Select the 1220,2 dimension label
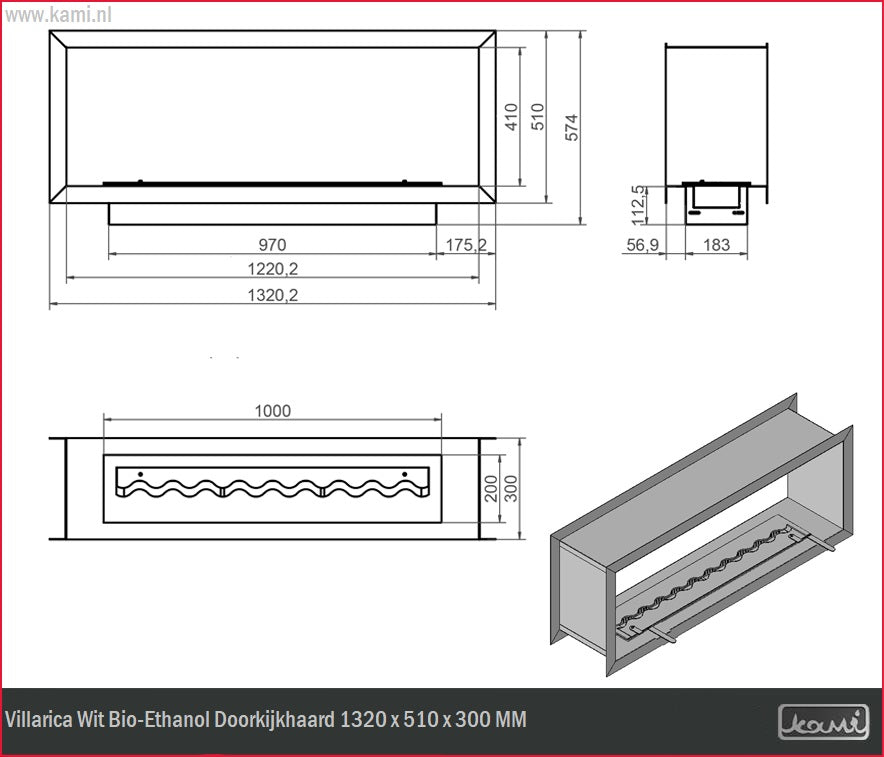The image size is (884, 757). click(272, 268)
